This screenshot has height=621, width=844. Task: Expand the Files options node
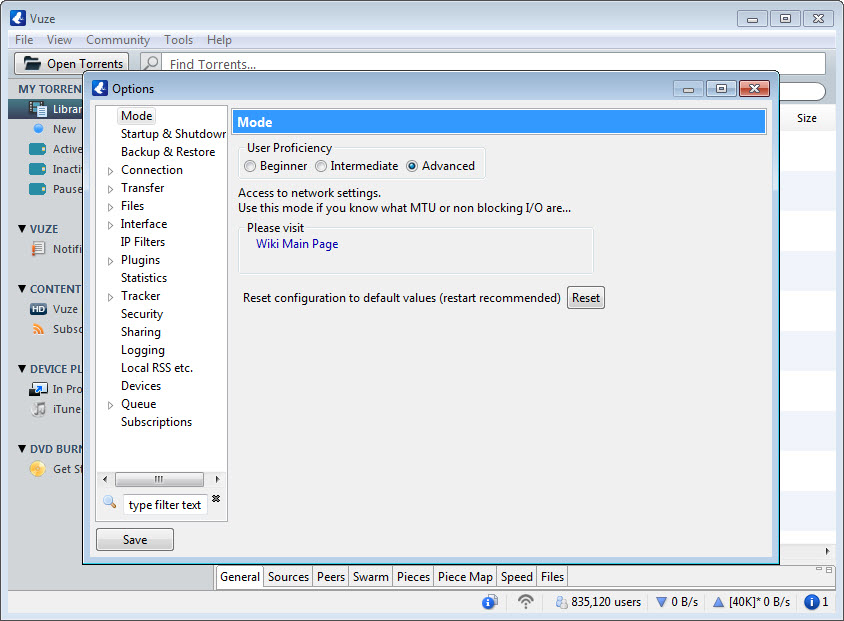point(110,207)
